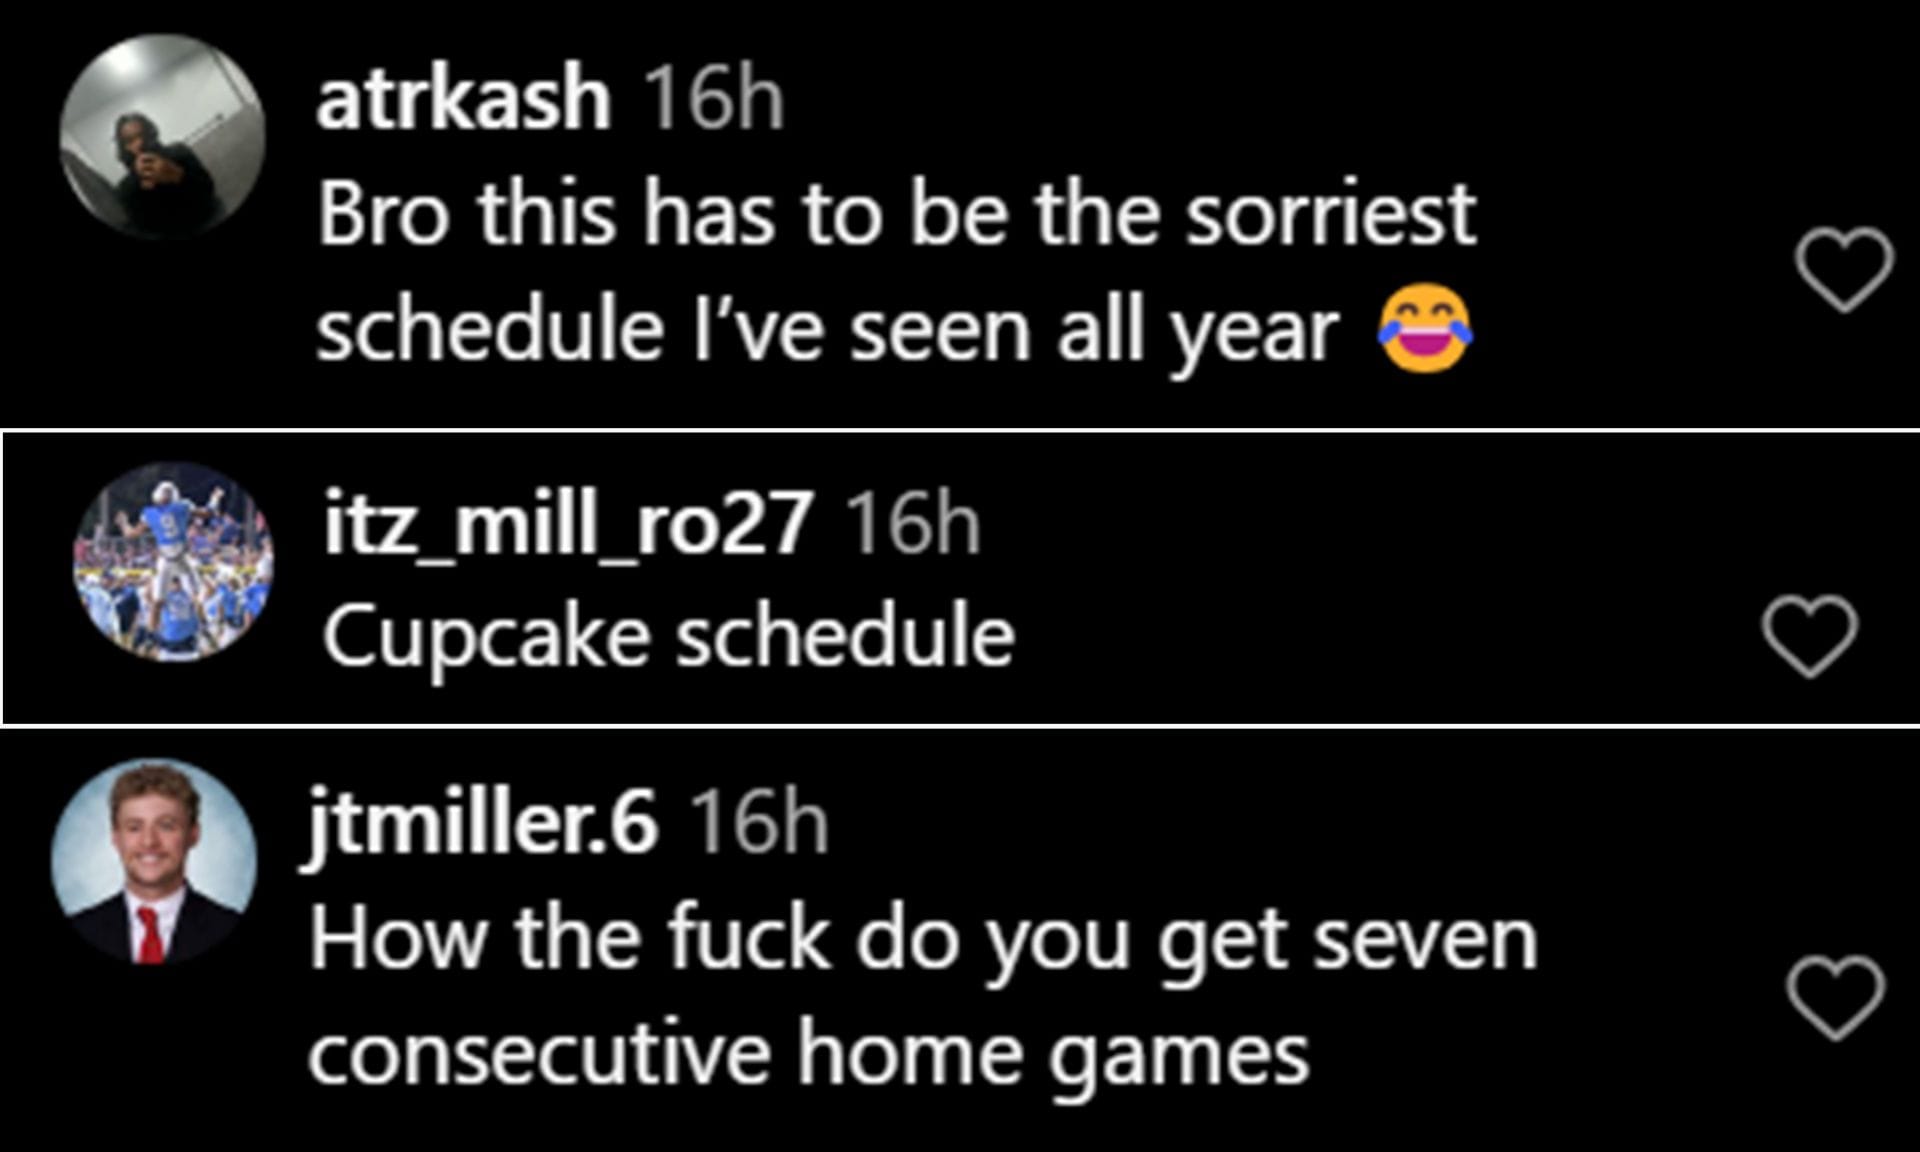1920x1152 pixels.
Task: Click 'schedule' in itz_mill_ro27's comment
Action: click(845, 637)
